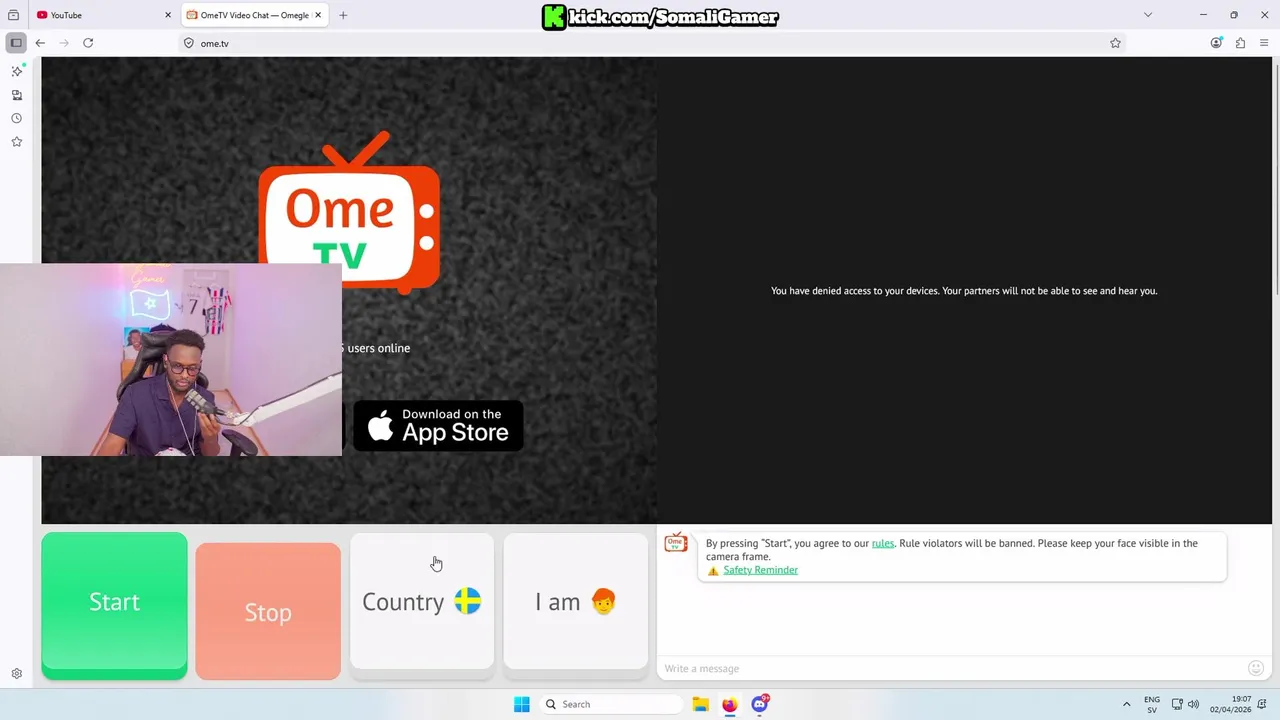The image size is (1280, 720).
Task: Open the Safety Reminder link
Action: coord(760,570)
